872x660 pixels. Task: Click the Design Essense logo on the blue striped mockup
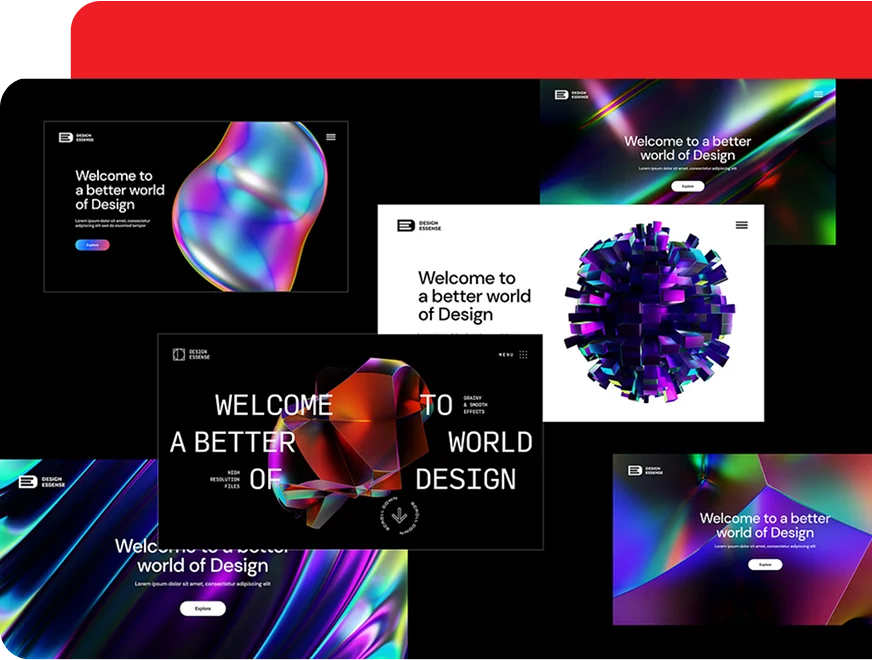tap(40, 482)
